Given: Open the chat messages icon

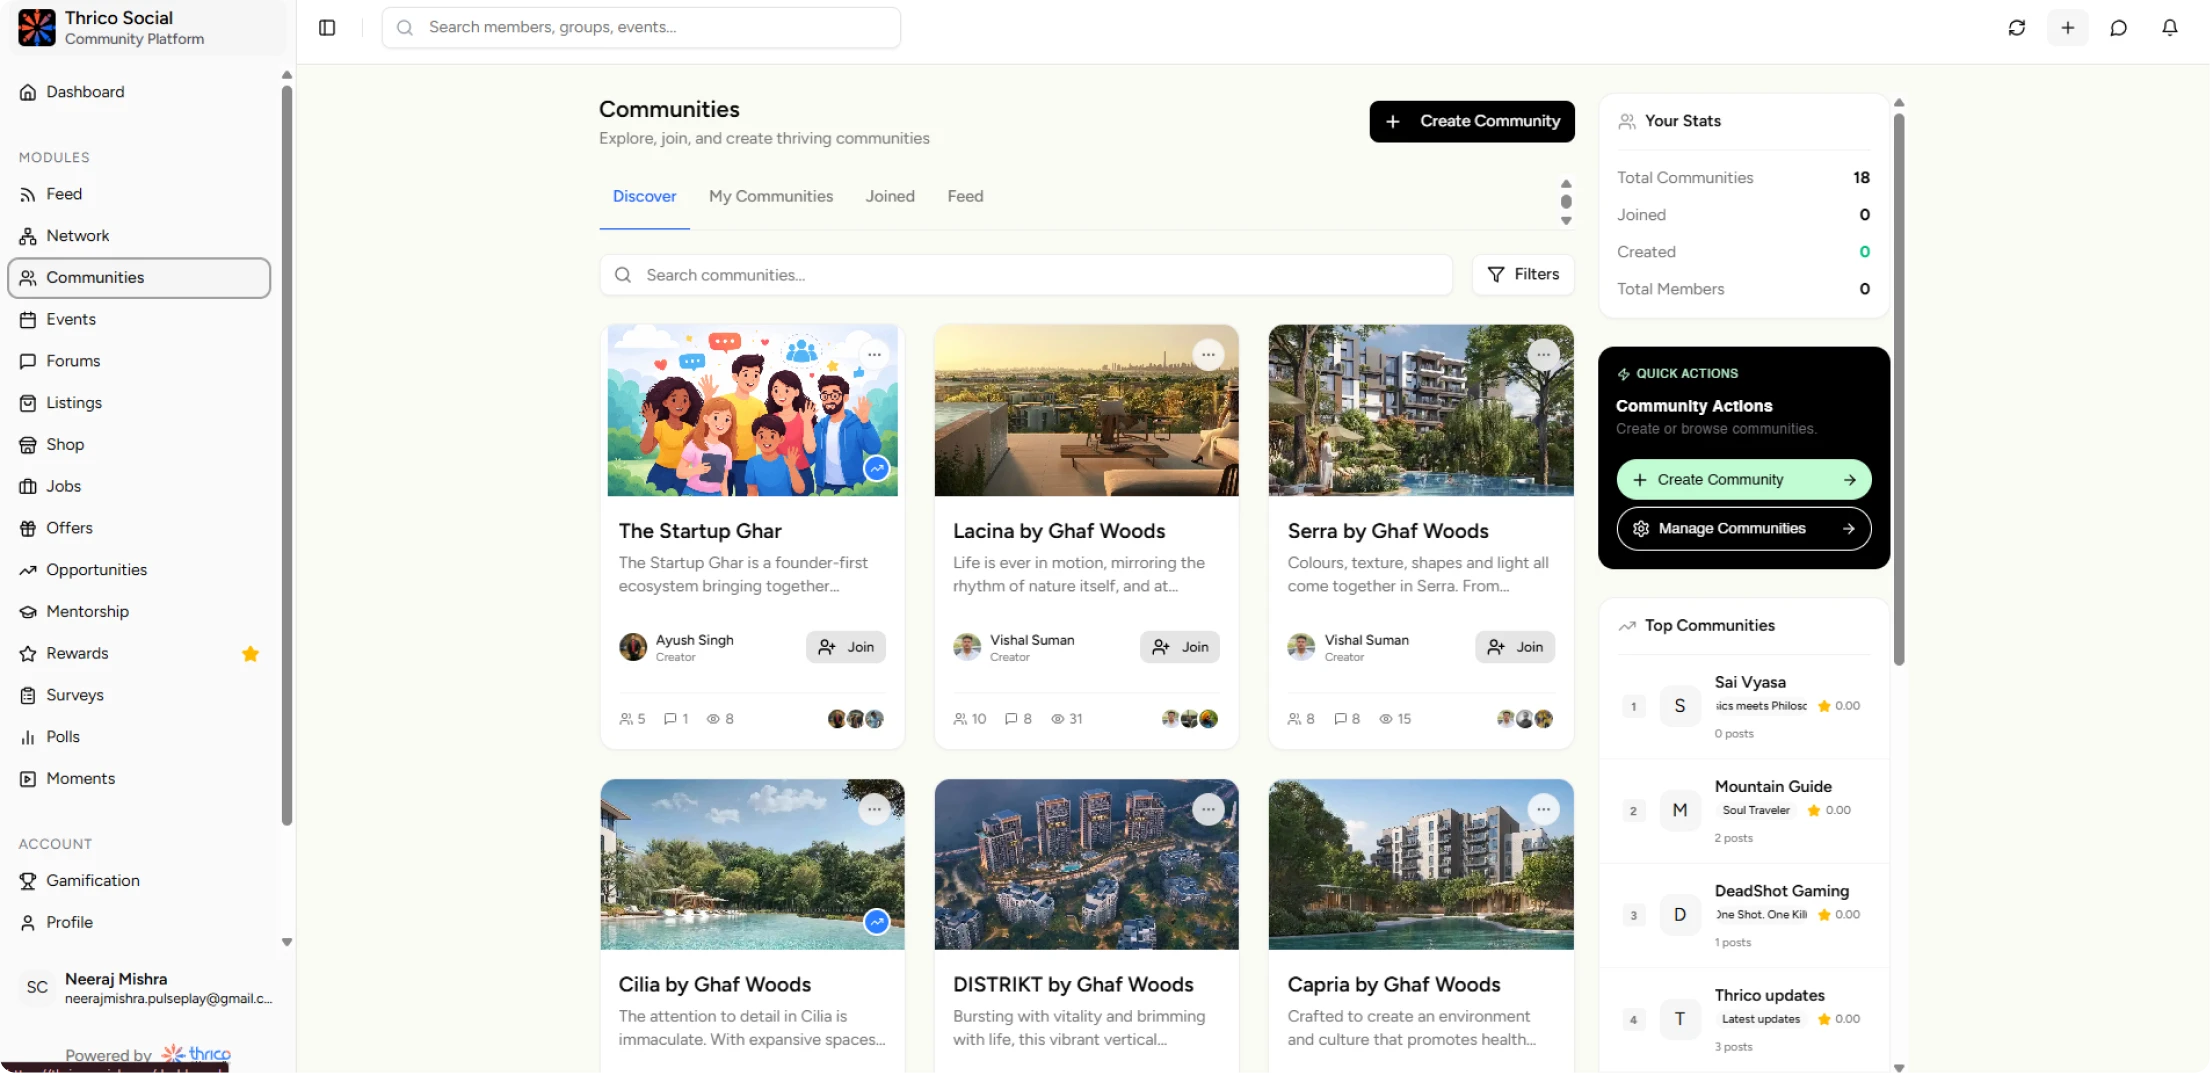Looking at the screenshot, I should pyautogui.click(x=2119, y=27).
